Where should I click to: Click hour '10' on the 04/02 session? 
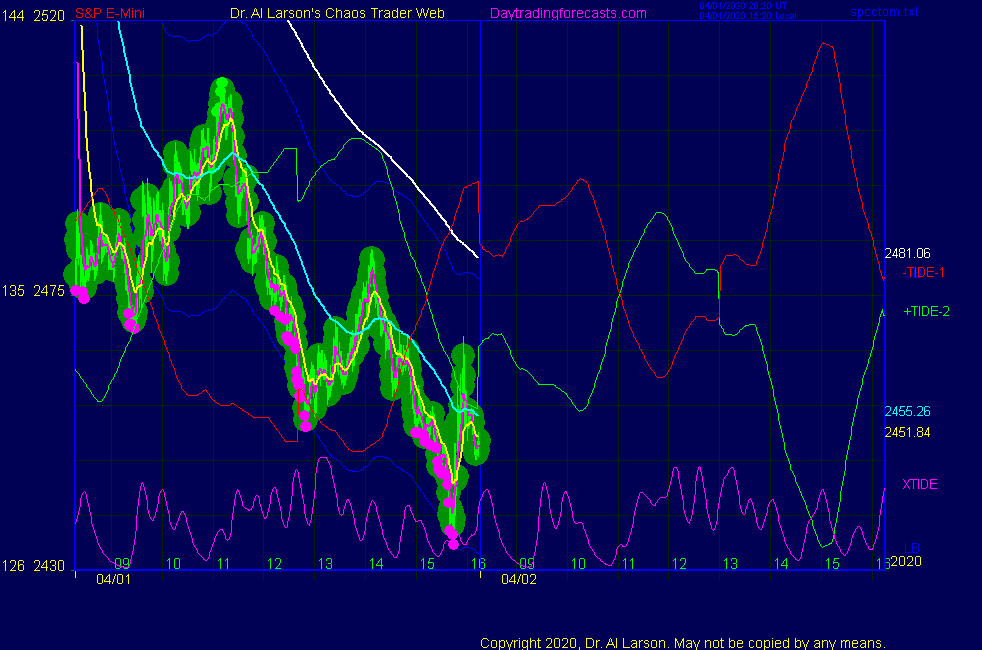pos(578,564)
